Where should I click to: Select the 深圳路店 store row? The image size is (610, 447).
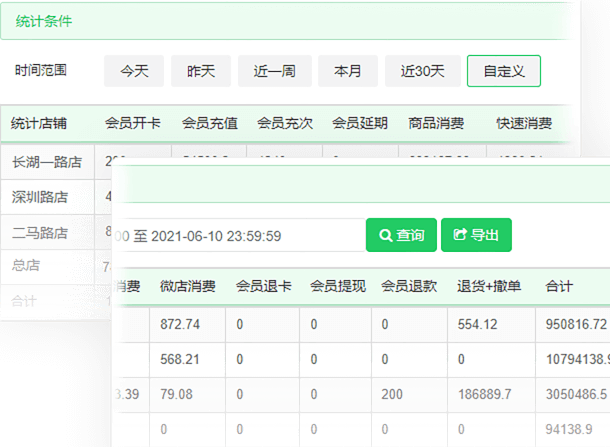(x=40, y=196)
